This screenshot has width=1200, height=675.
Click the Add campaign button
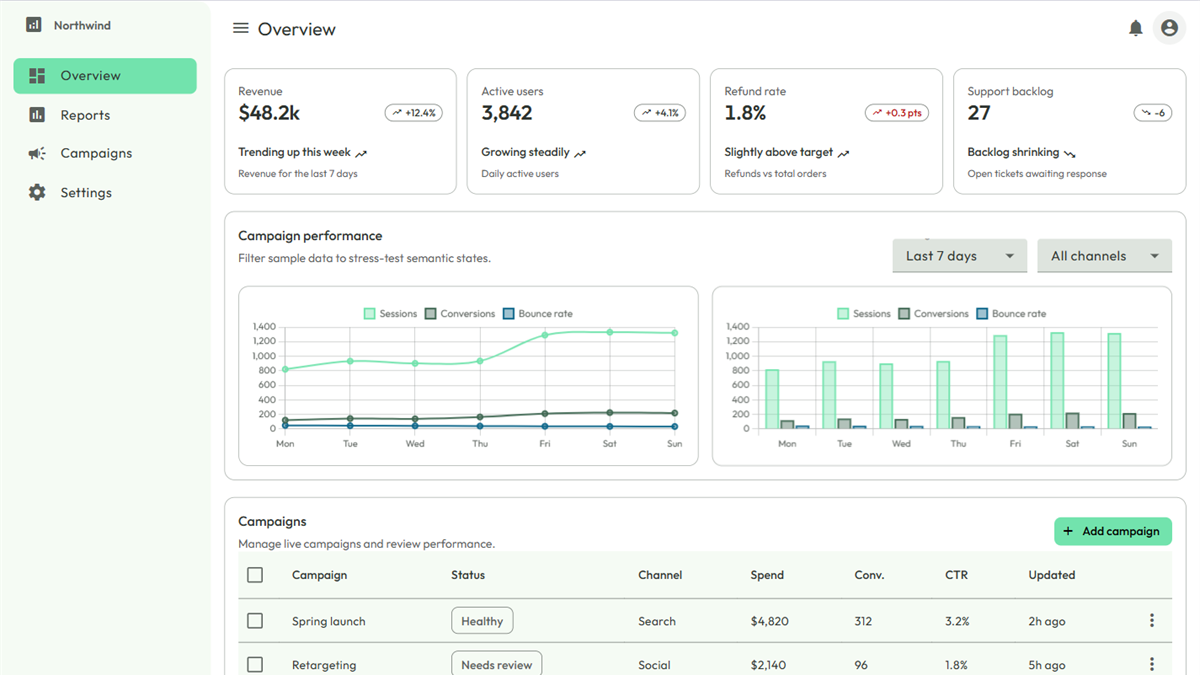tap(1112, 531)
